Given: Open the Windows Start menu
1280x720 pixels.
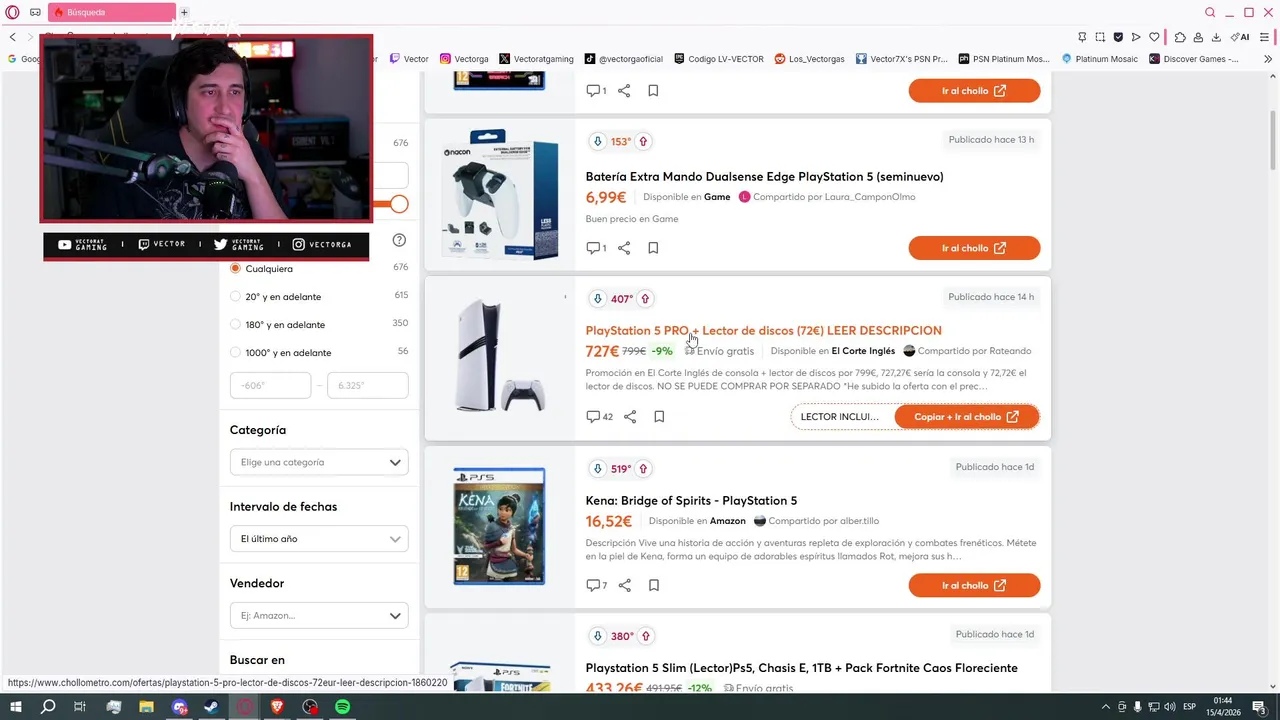Looking at the screenshot, I should point(15,707).
